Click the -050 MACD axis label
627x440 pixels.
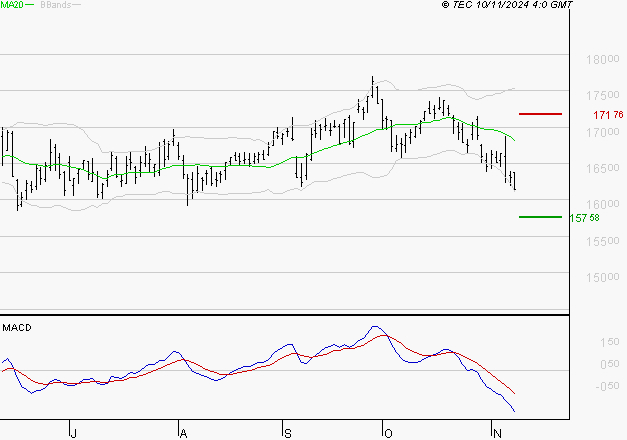607,386
